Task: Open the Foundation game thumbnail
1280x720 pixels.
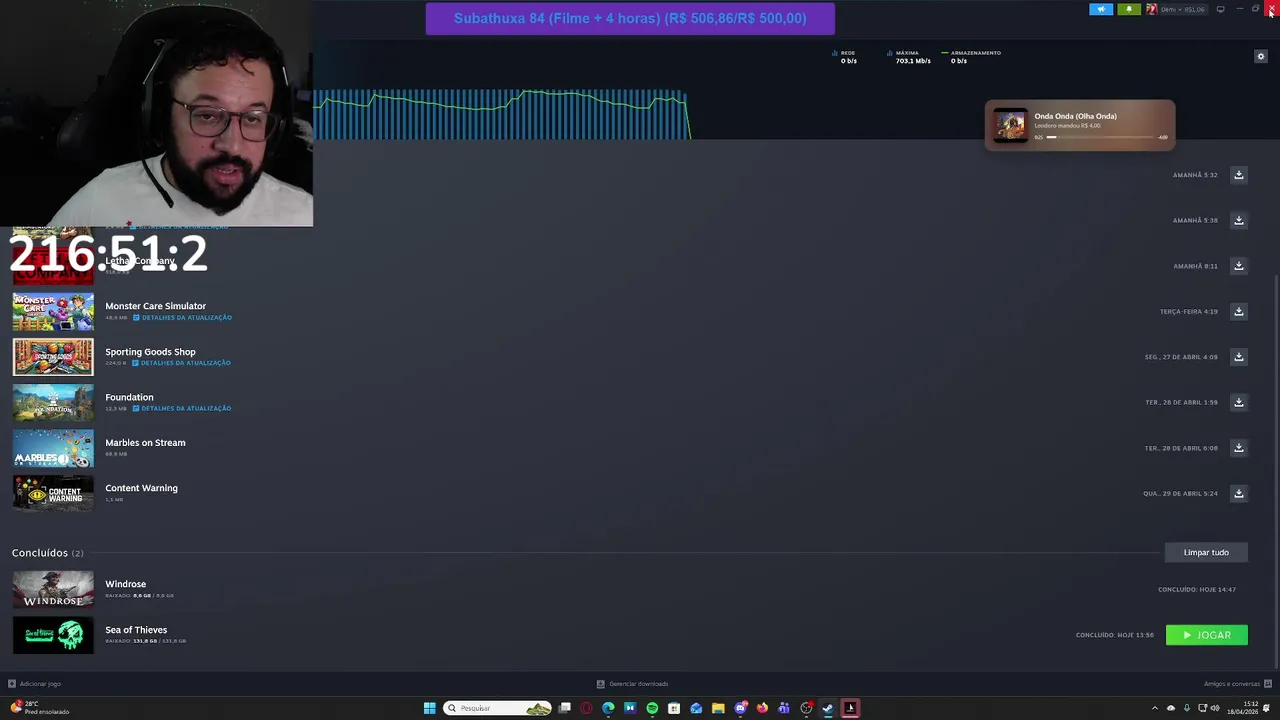Action: 53,403
